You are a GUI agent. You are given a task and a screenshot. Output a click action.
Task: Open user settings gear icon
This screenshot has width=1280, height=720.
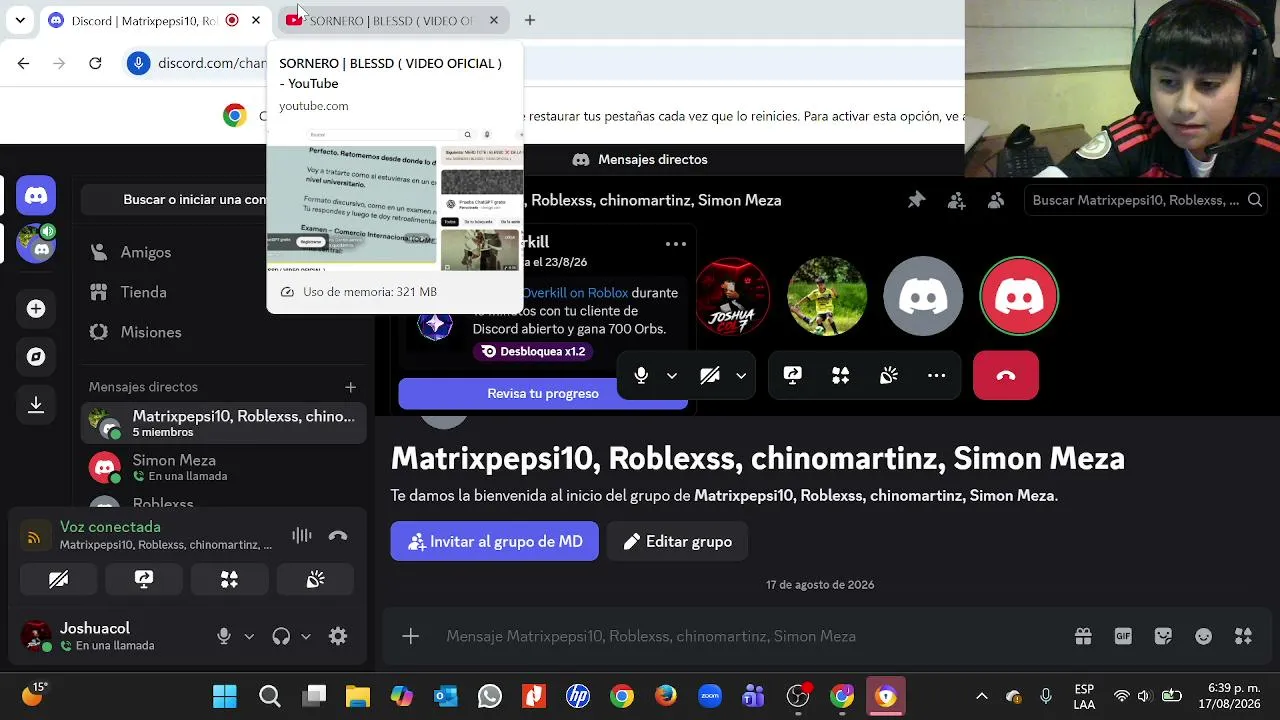pos(338,636)
